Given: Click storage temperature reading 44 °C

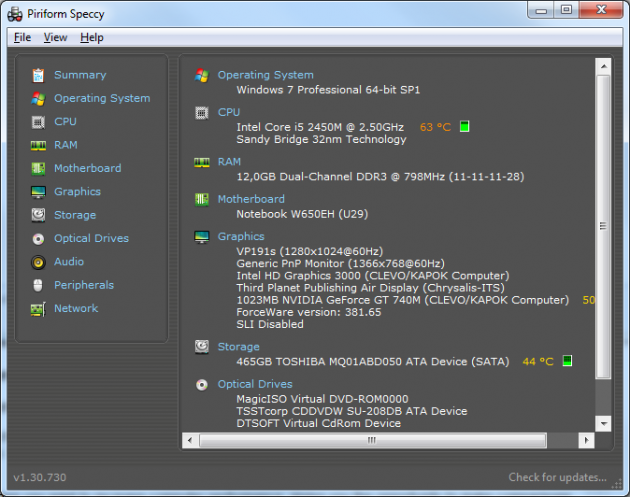Looking at the screenshot, I should tap(538, 362).
